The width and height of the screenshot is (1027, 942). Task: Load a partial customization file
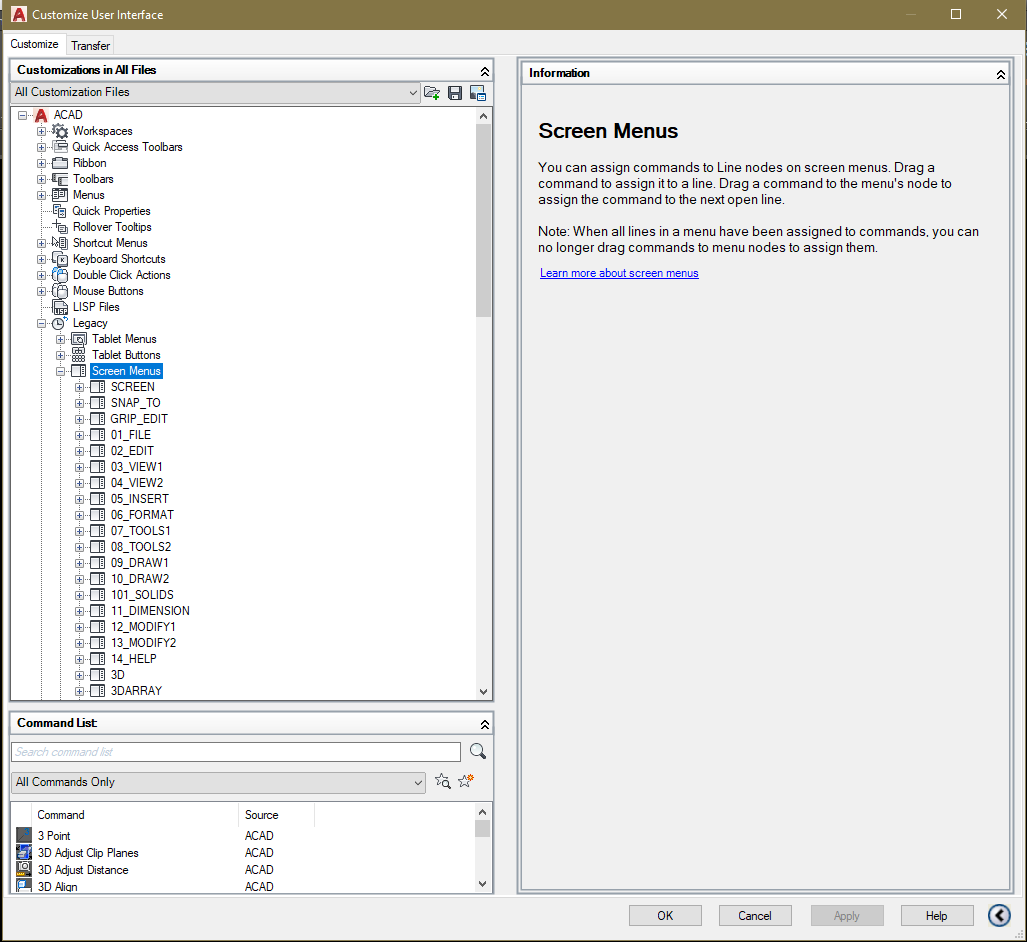432,92
